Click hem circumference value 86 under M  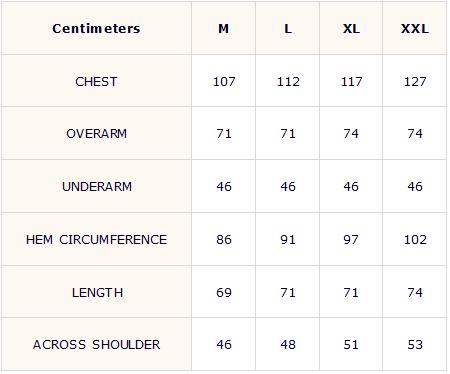pos(224,240)
